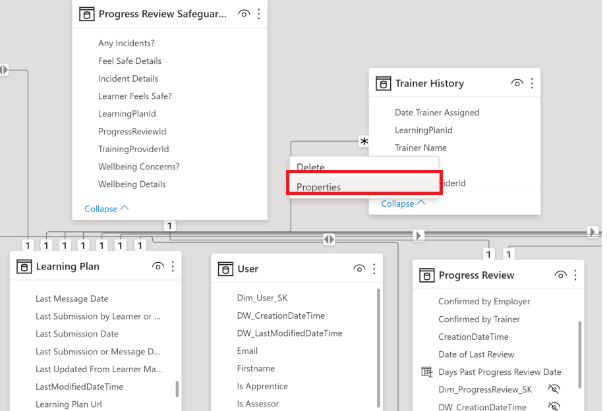Open more options for Progress Review Safeguarding table
The image size is (607, 411).
[259, 14]
